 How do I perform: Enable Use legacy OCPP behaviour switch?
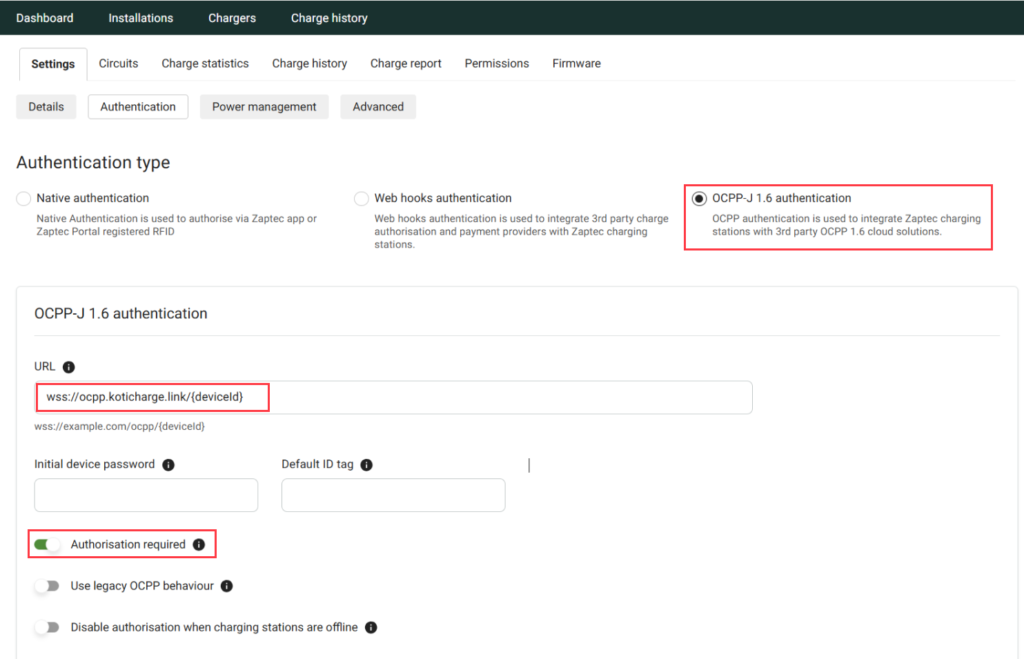[x=47, y=587]
